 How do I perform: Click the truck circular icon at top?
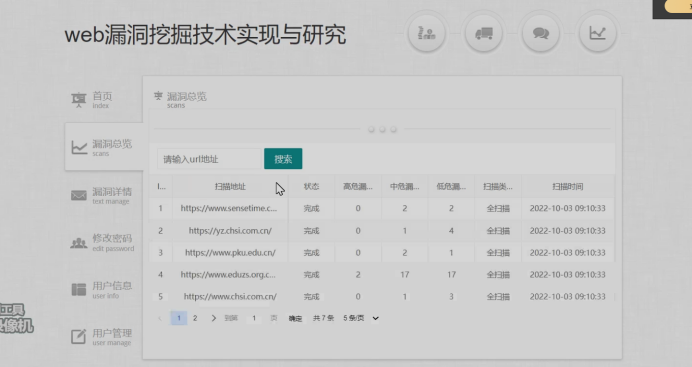[x=484, y=33]
